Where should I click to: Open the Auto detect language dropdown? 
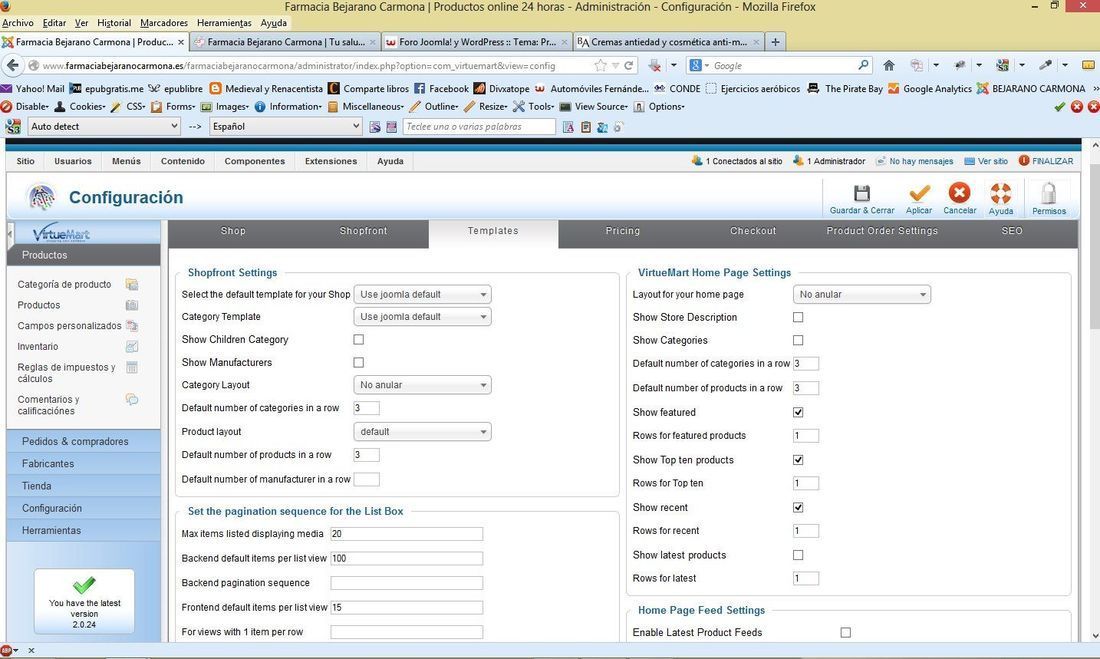(x=104, y=126)
